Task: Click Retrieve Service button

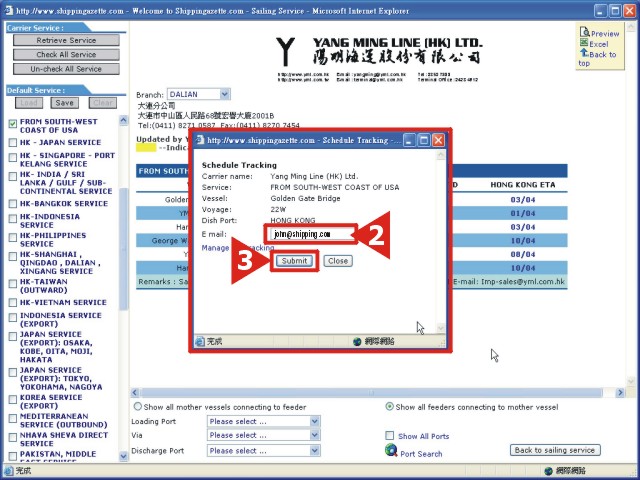Action: [x=66, y=40]
